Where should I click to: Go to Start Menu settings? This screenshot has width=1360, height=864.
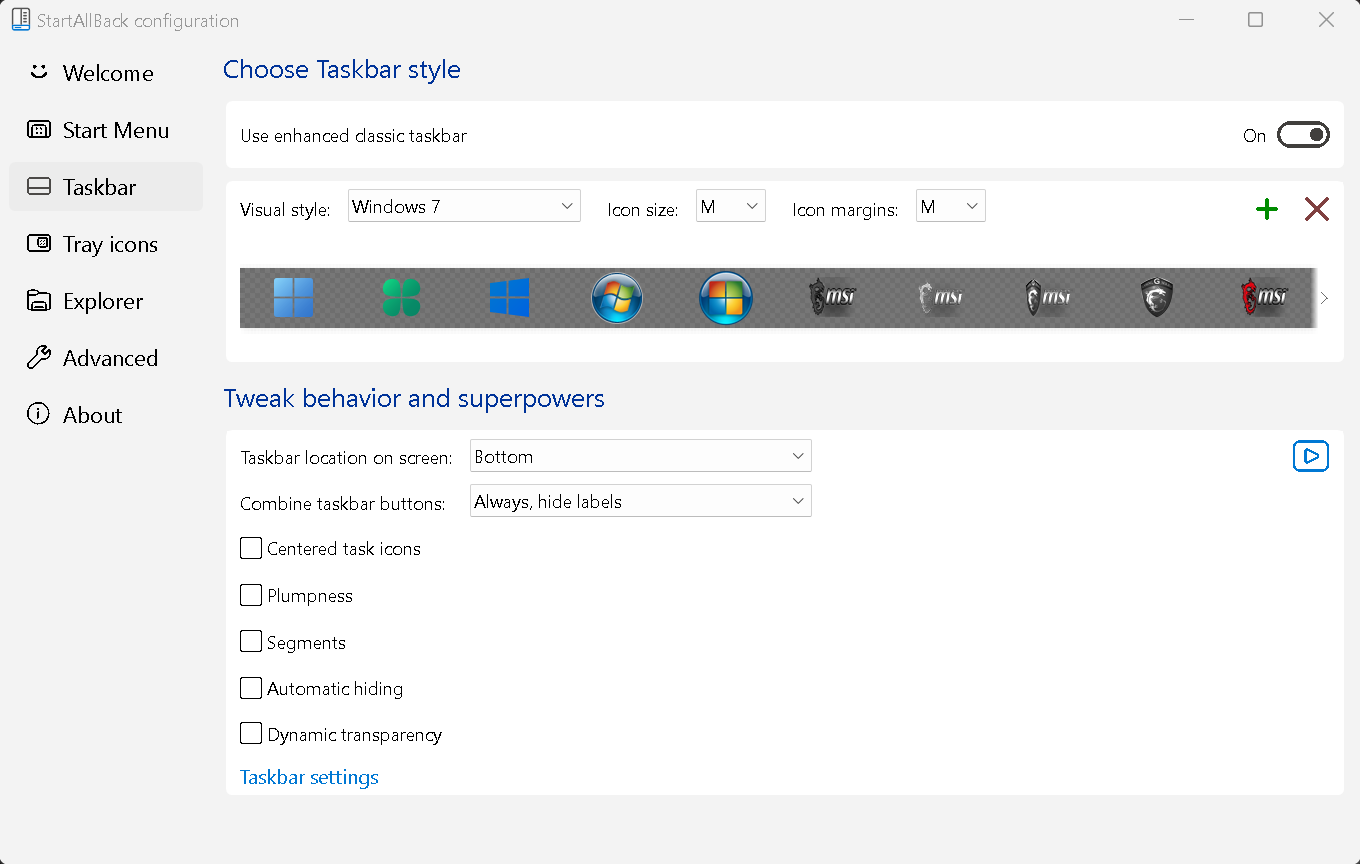106,130
